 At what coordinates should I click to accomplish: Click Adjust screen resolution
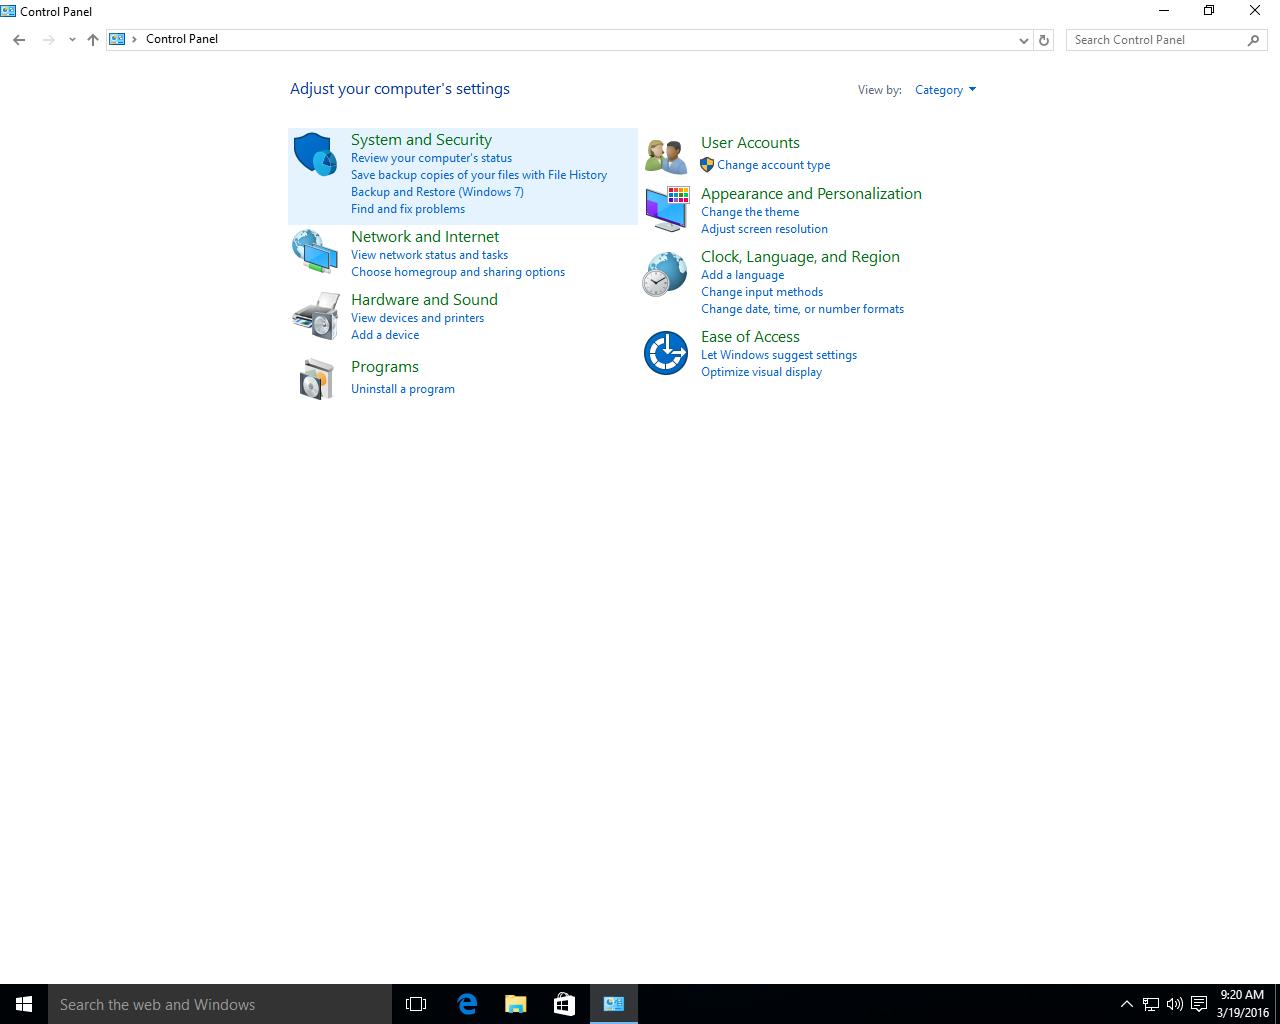tap(764, 229)
